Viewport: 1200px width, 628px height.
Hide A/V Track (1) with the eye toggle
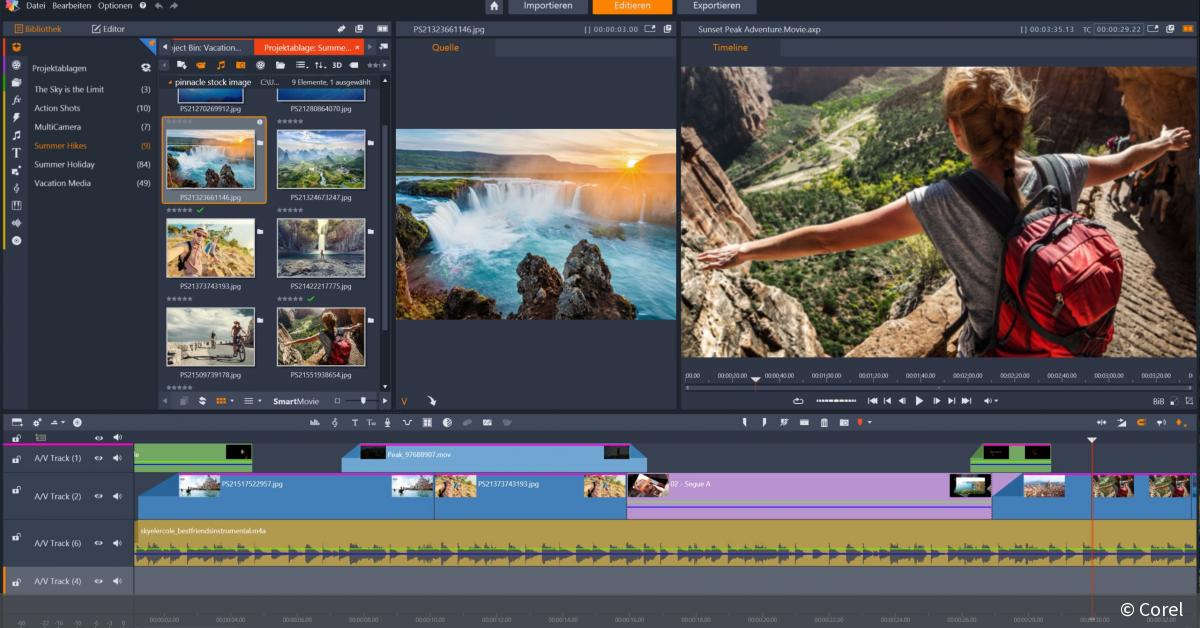(98, 459)
